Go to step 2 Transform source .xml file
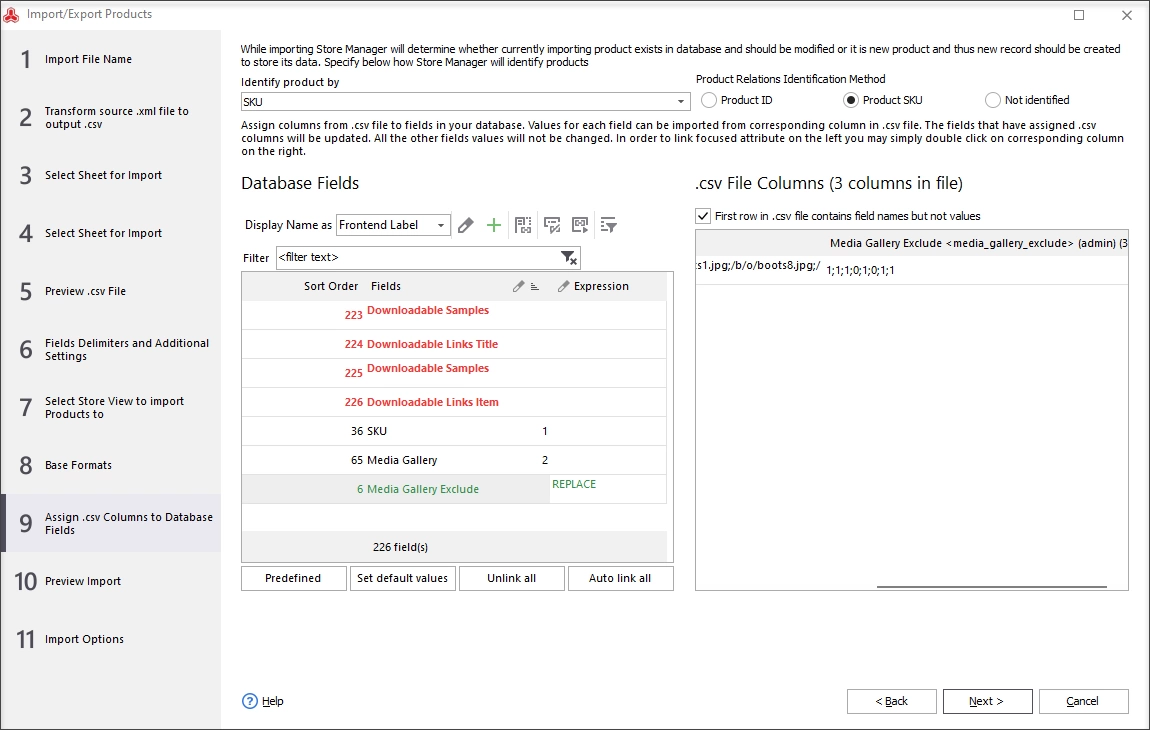This screenshot has width=1150, height=730. pyautogui.click(x=111, y=117)
